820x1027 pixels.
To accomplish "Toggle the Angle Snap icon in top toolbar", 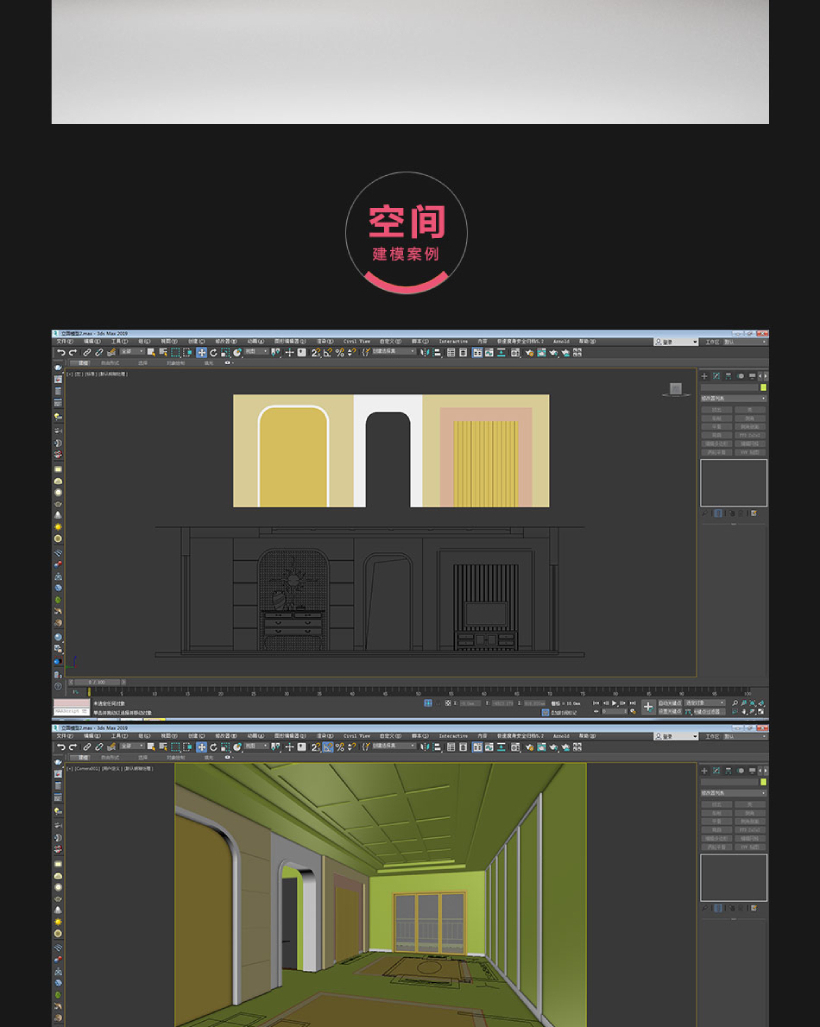I will click(327, 353).
